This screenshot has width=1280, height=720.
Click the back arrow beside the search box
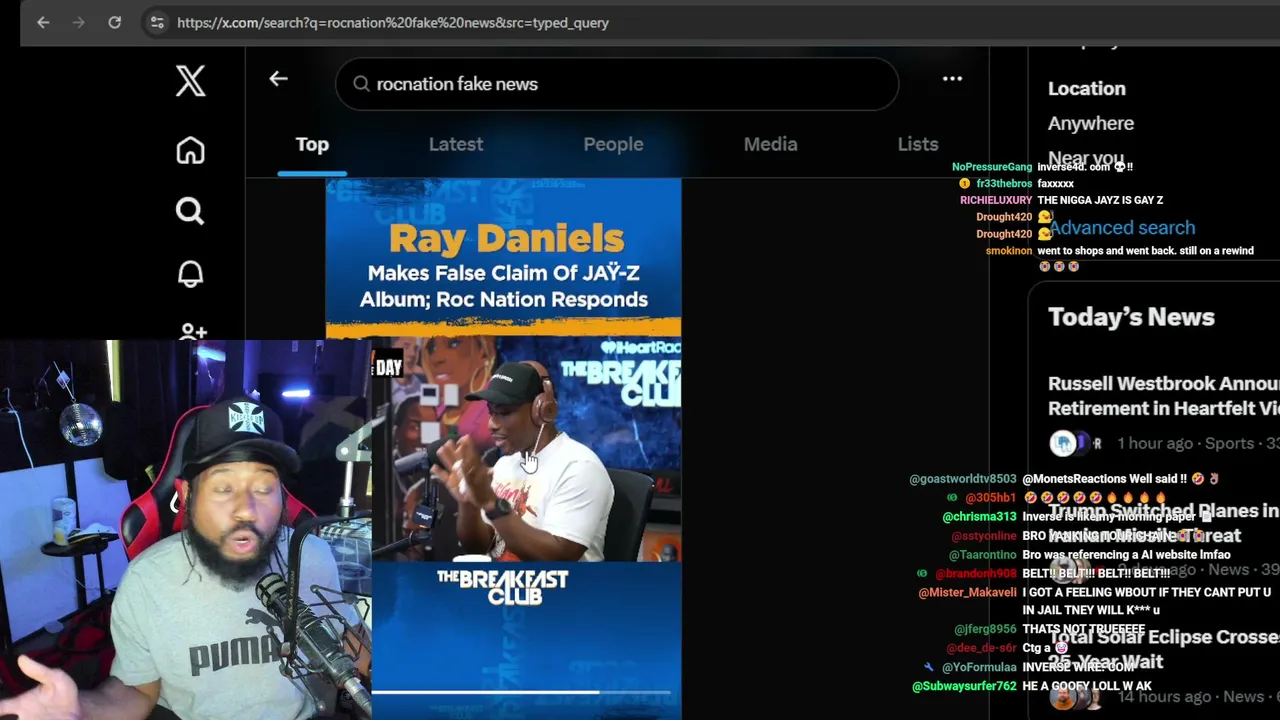[278, 79]
